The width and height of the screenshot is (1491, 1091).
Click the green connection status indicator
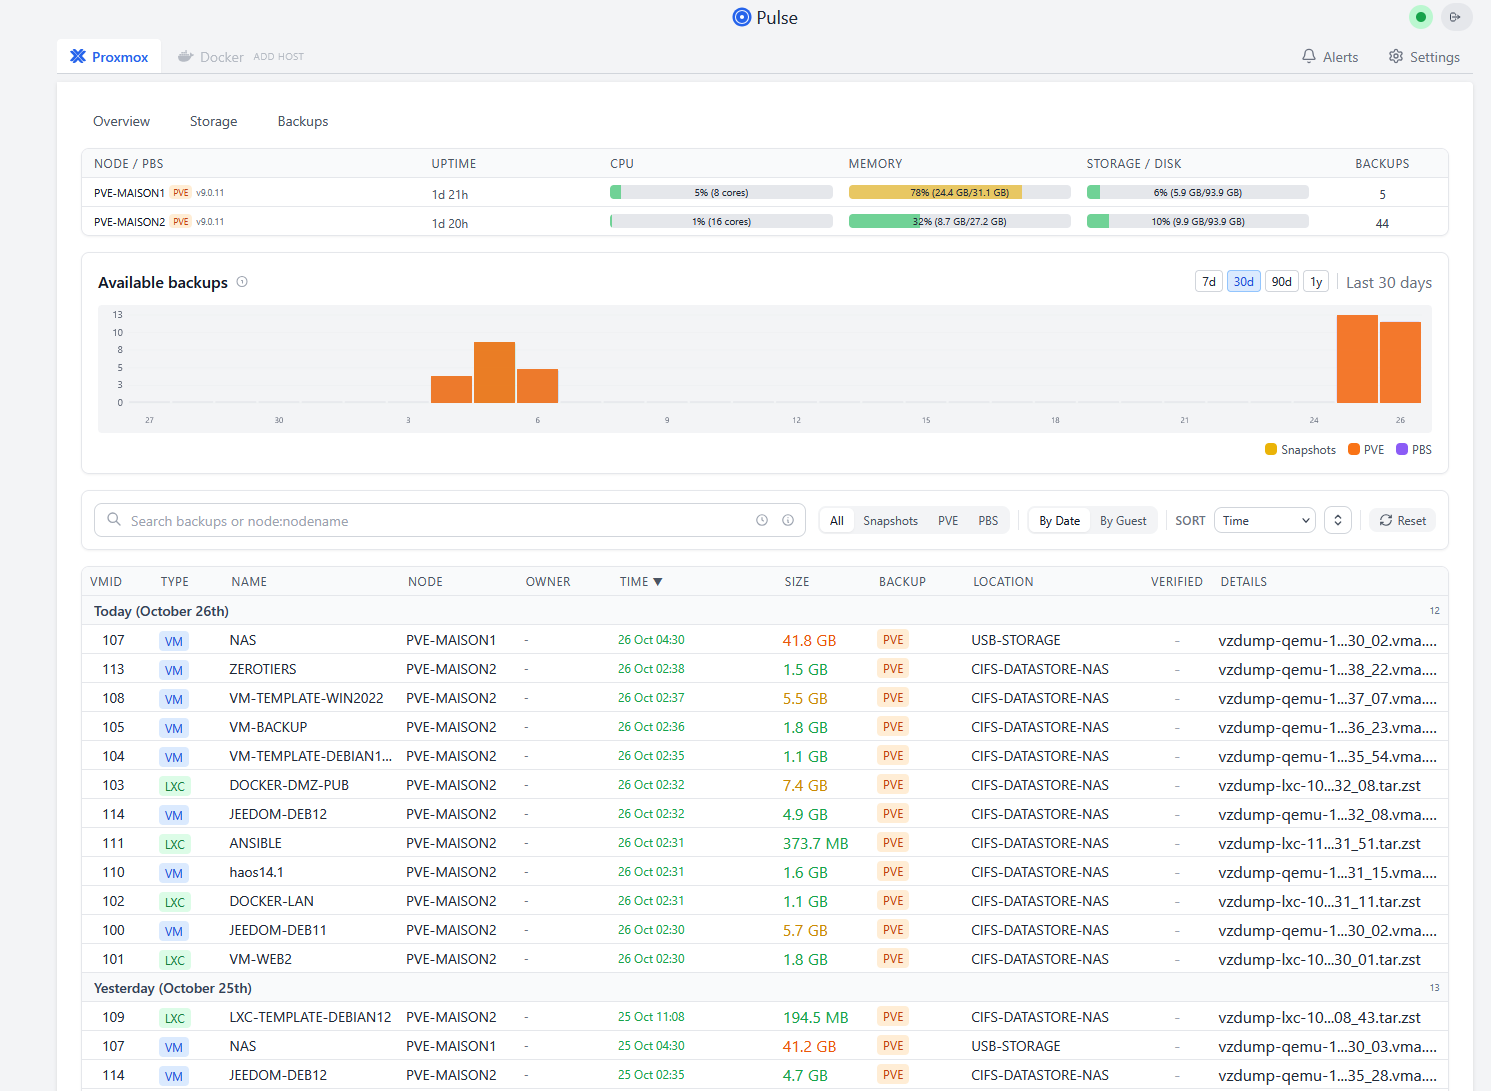[x=1420, y=17]
